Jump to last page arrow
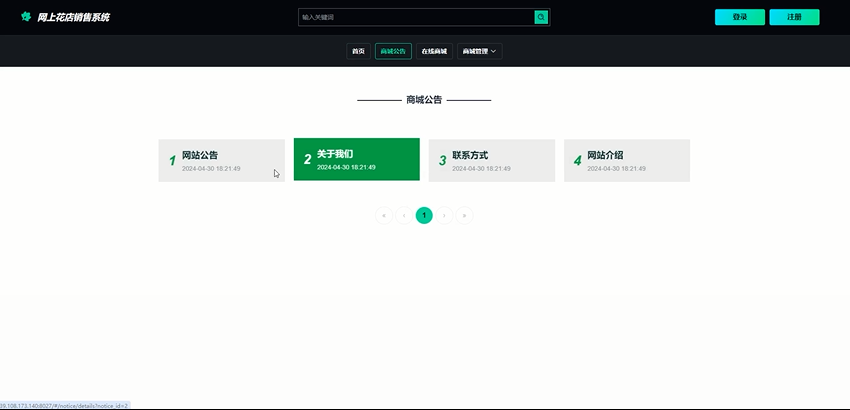Viewport: 850px width, 410px height. 464,215
